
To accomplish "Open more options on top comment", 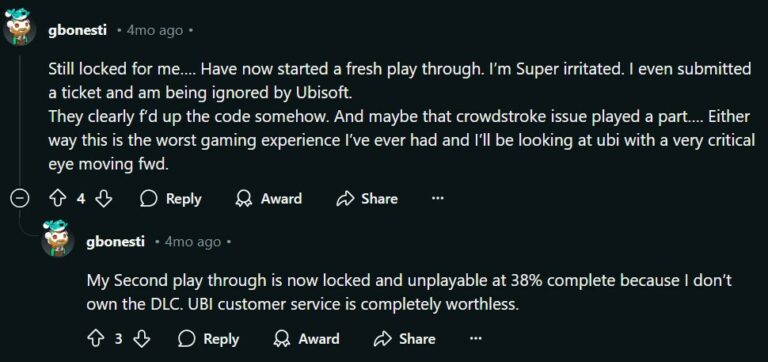I will click(437, 198).
